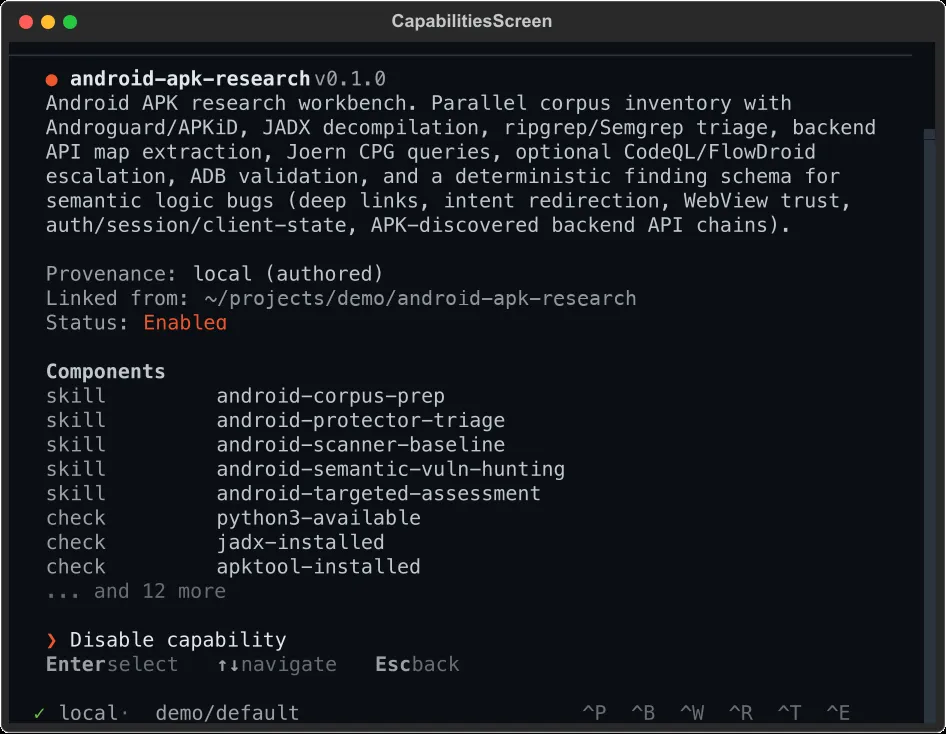Minimize the window with yellow button
Image resolution: width=946 pixels, height=734 pixels.
pyautogui.click(x=48, y=22)
